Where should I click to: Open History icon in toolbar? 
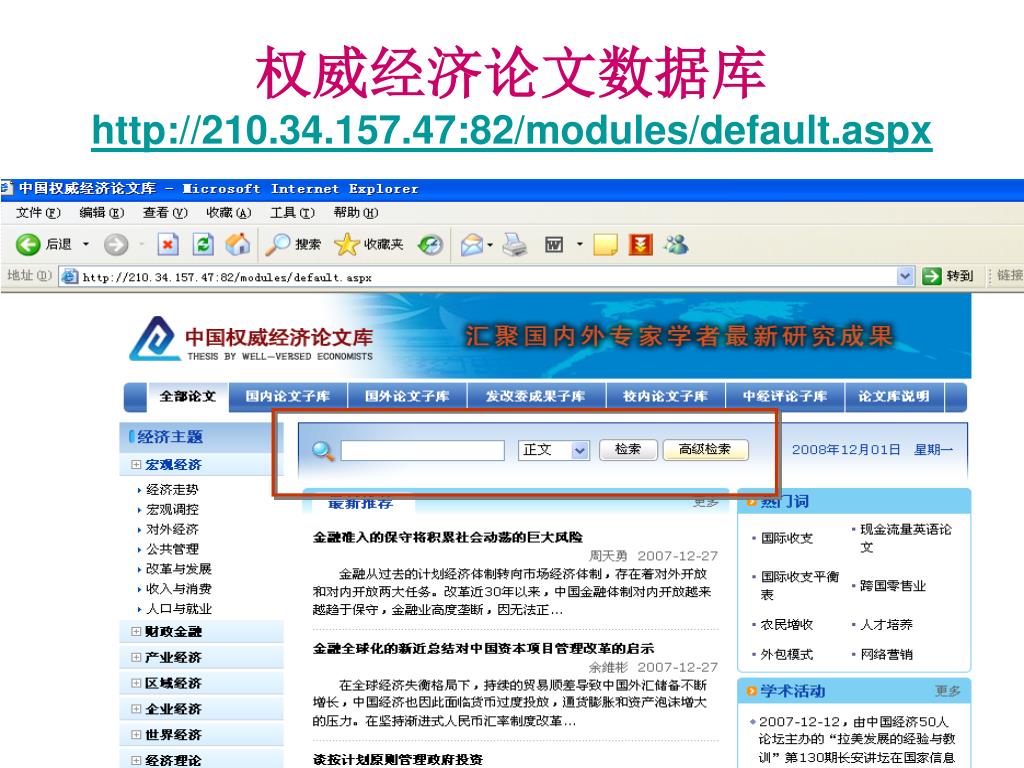tap(430, 245)
